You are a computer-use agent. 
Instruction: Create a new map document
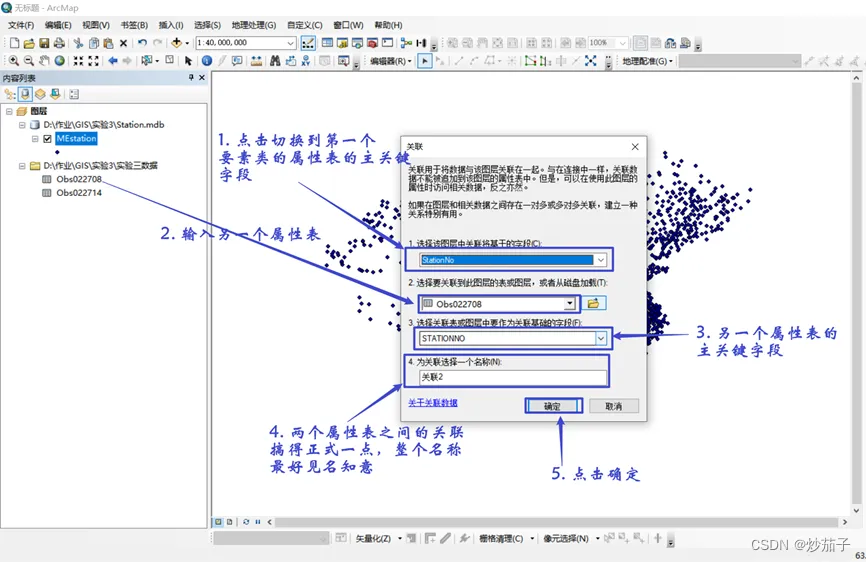tap(15, 43)
